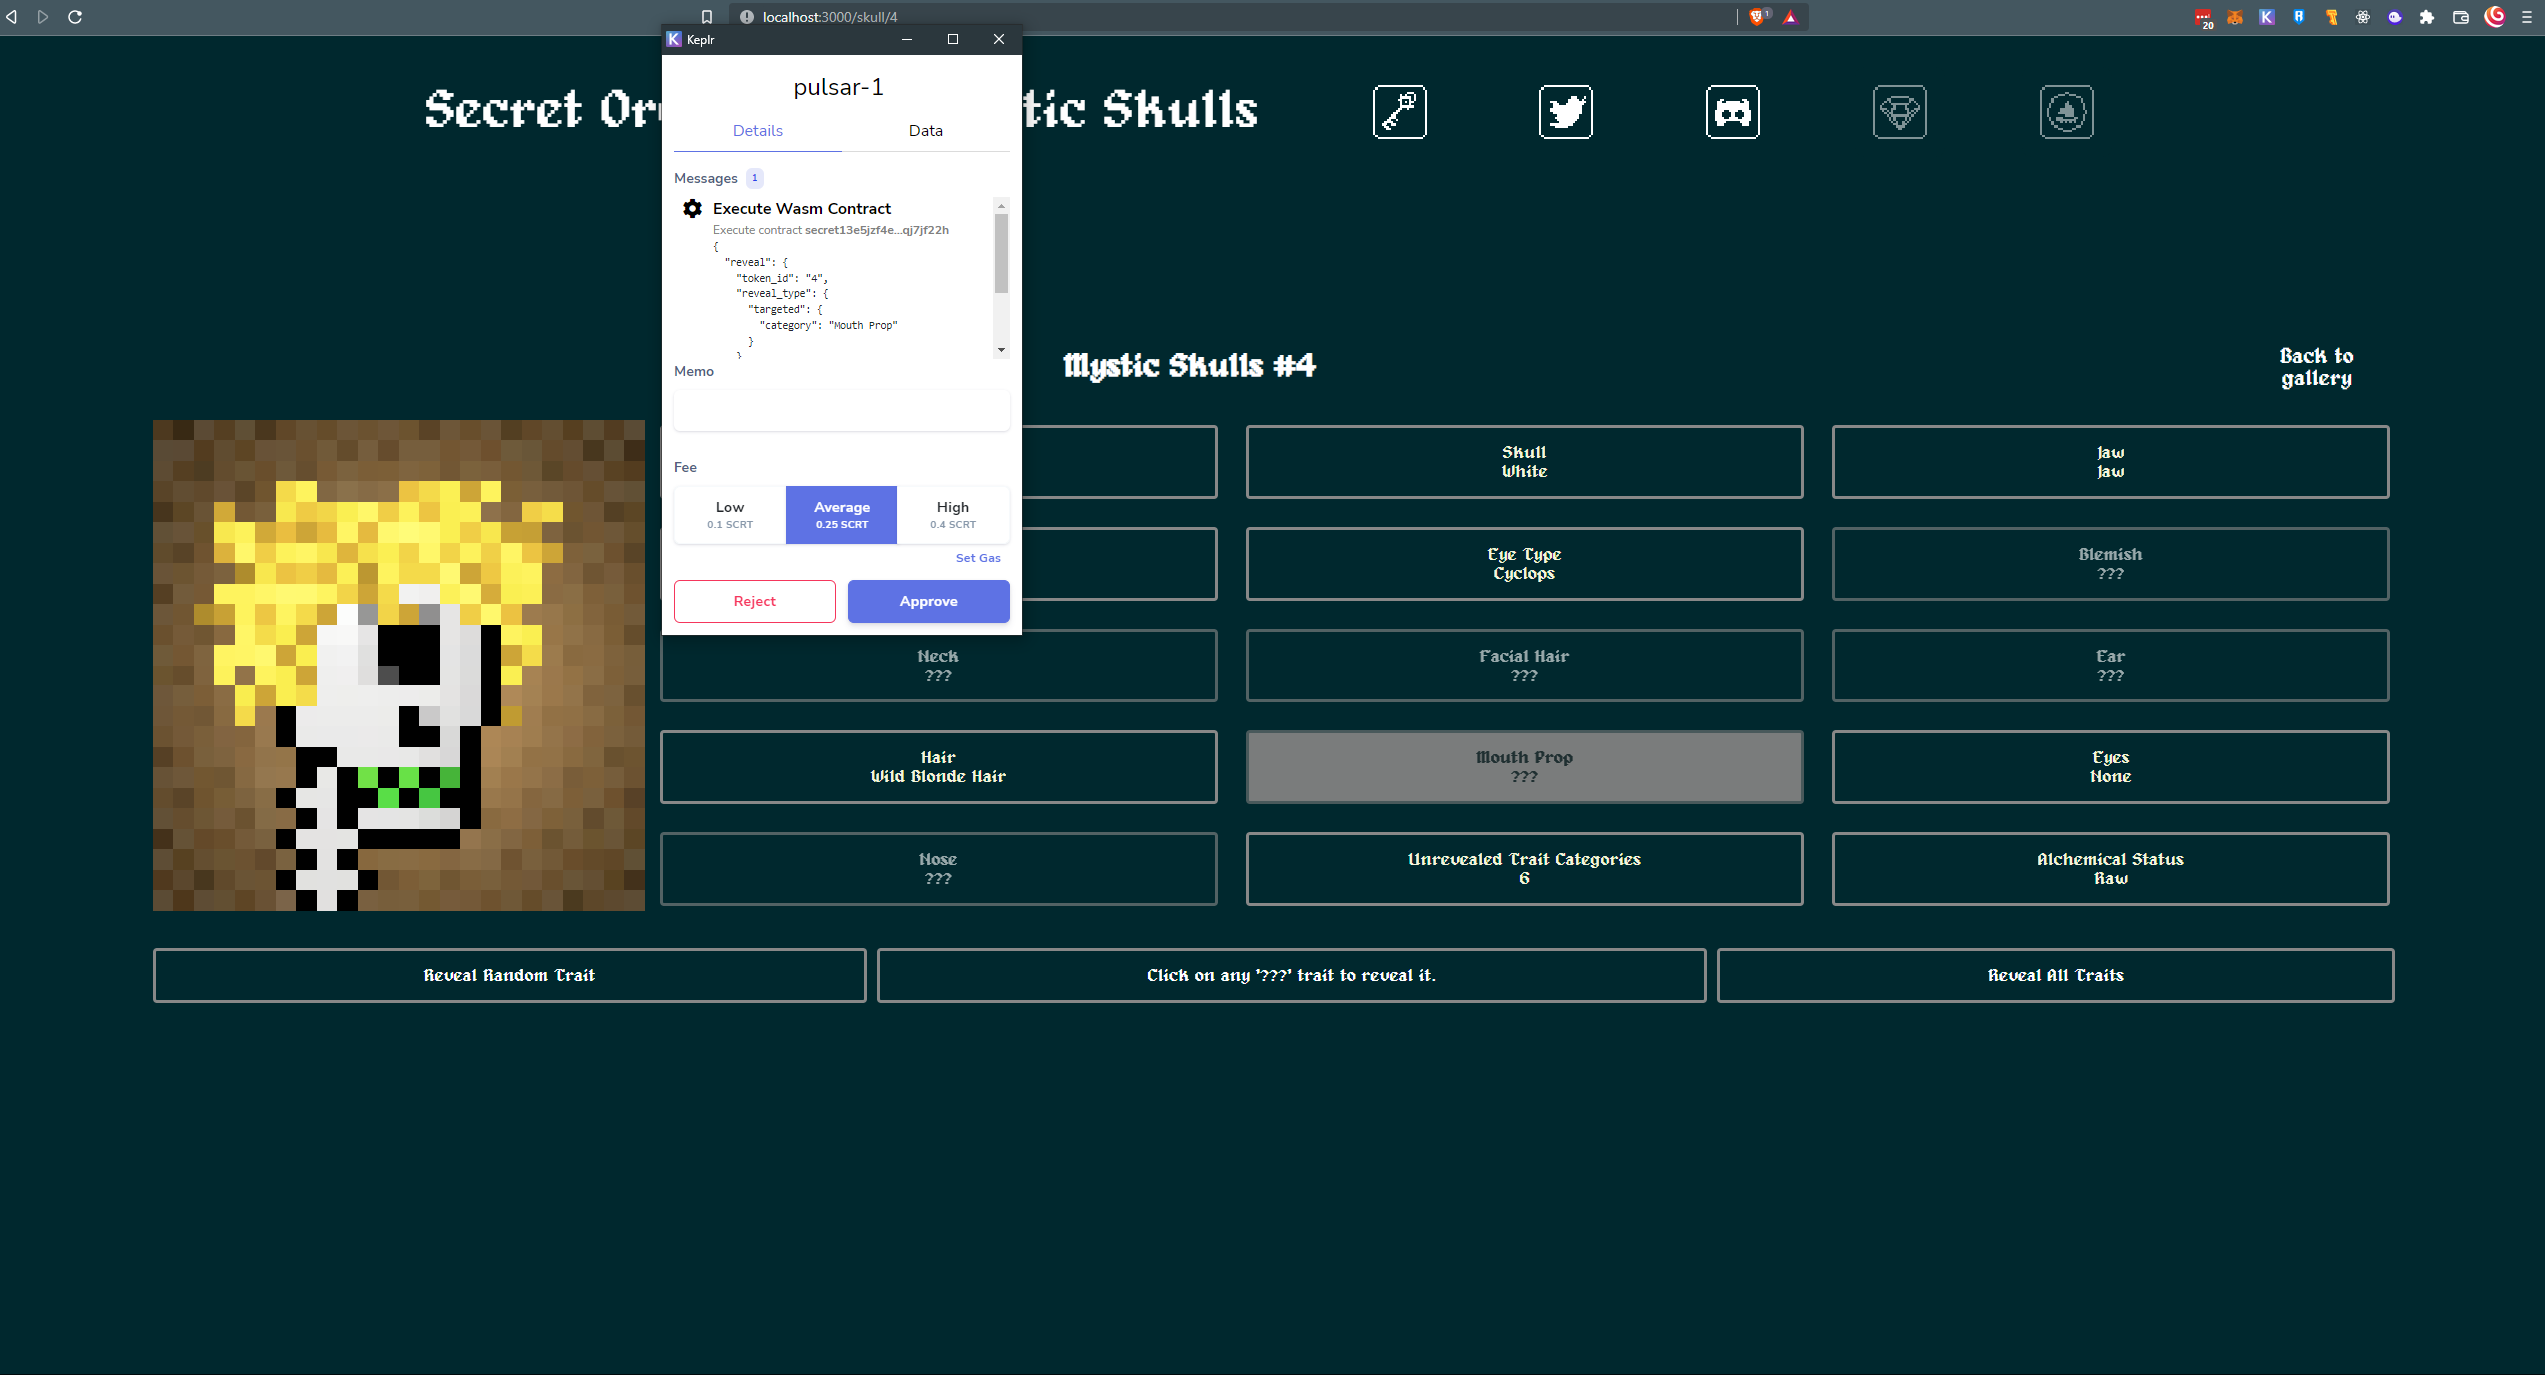Open the browser hamburger menu
2545x1375 pixels.
2526,17
